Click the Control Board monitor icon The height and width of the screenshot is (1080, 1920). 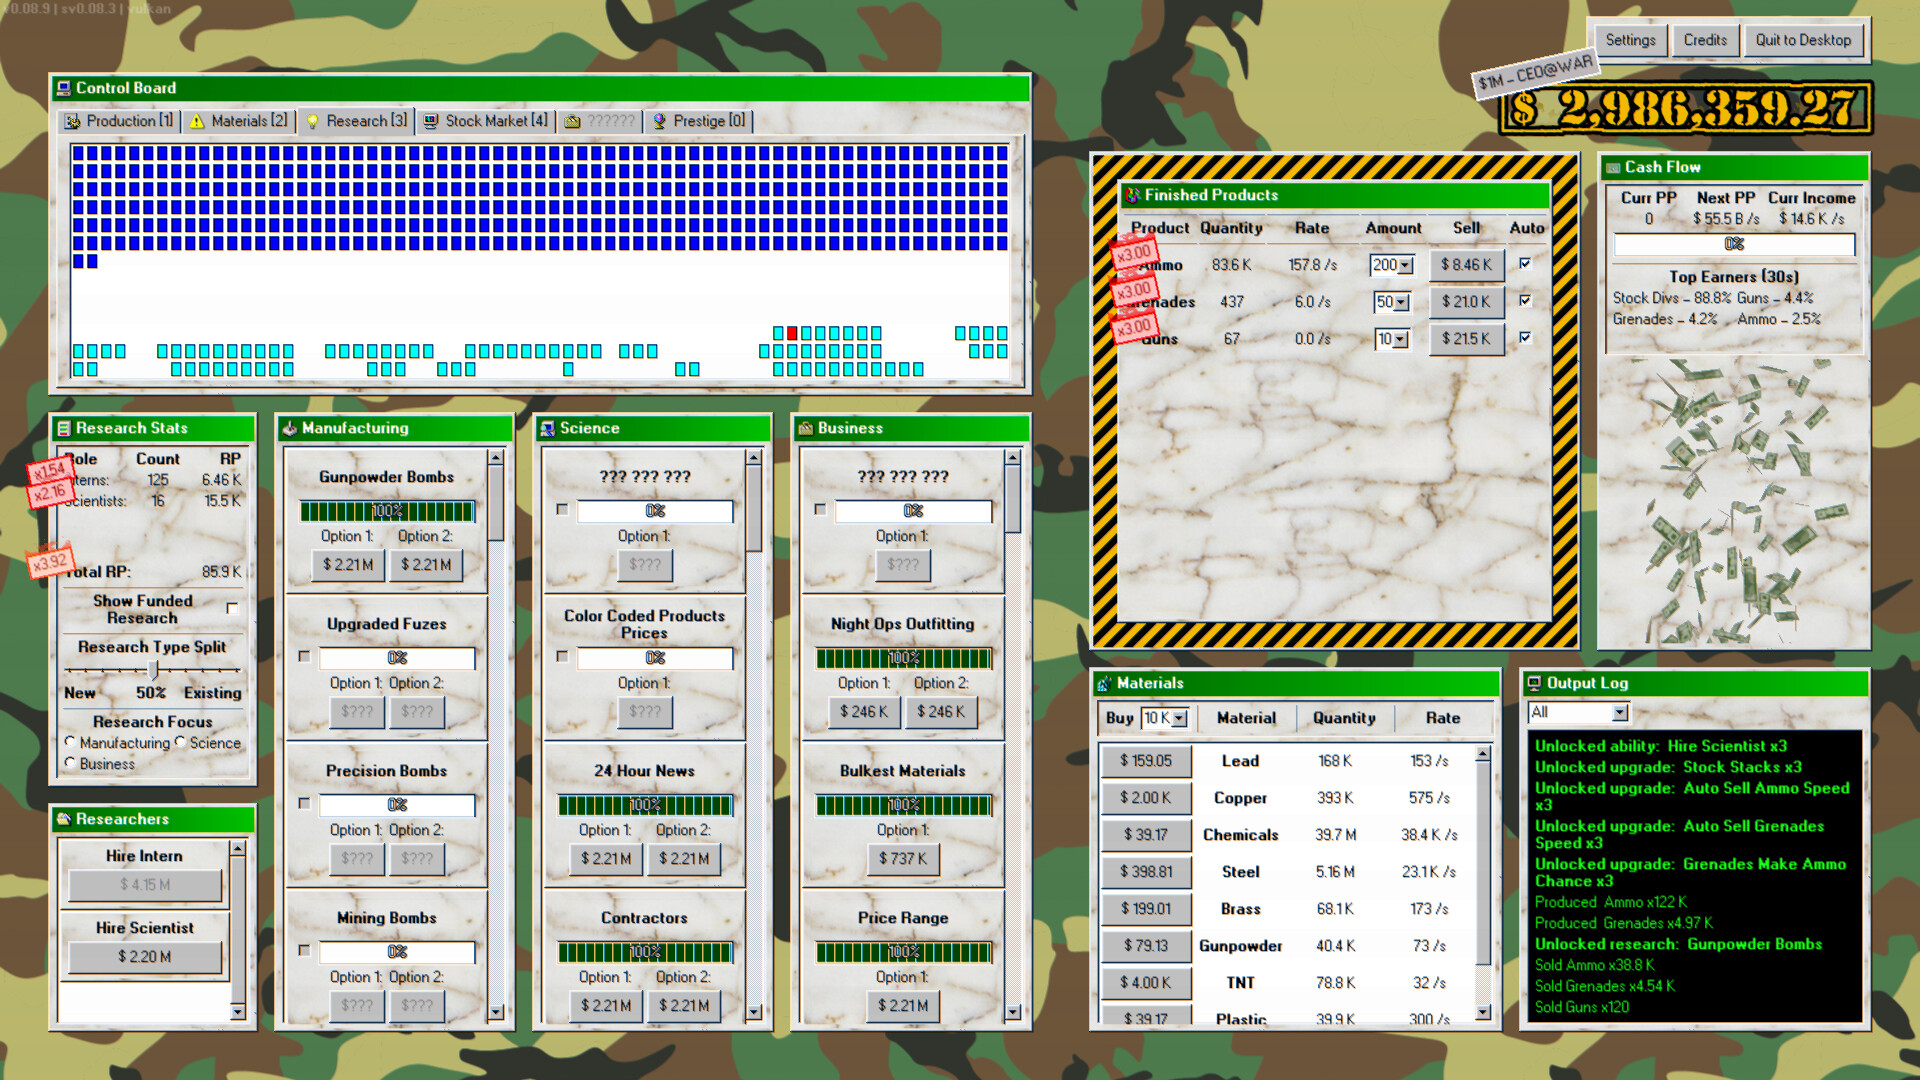64,88
